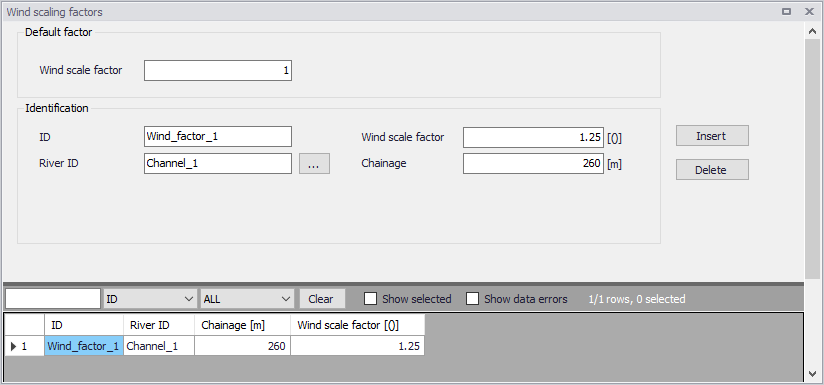Viewport: 824px width, 385px height.
Task: Sort by Chainage [m] column header
Action: click(x=243, y=325)
